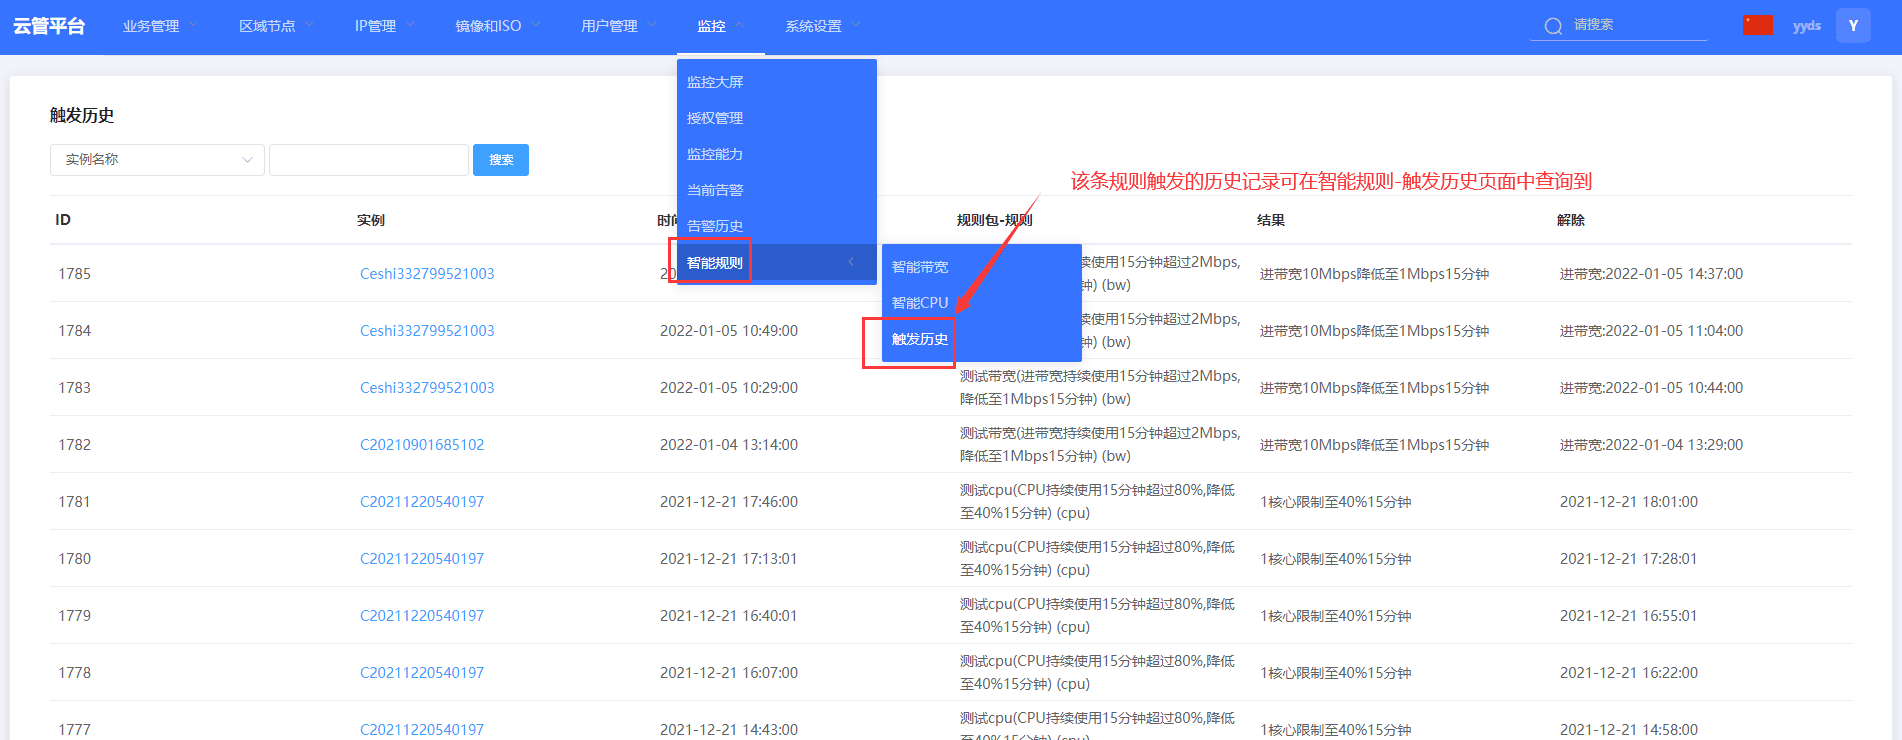Click the blue 搜索 button
This screenshot has width=1902, height=740.
click(x=501, y=160)
